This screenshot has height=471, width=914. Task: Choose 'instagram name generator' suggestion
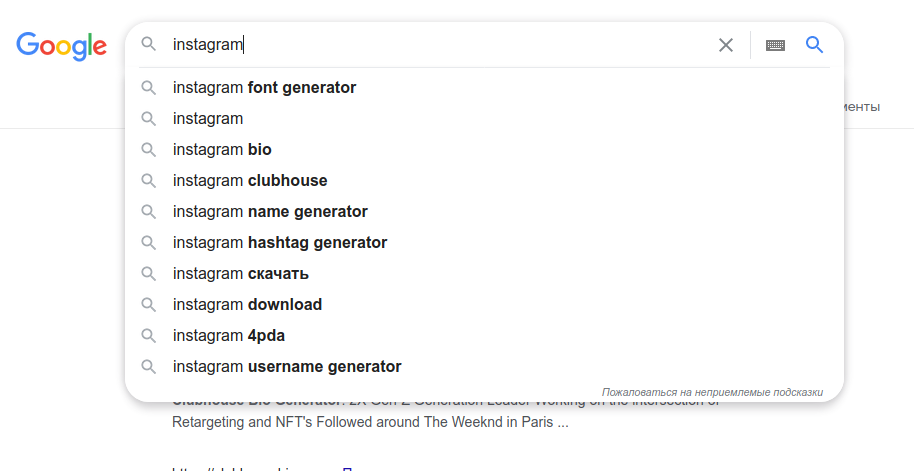point(270,212)
